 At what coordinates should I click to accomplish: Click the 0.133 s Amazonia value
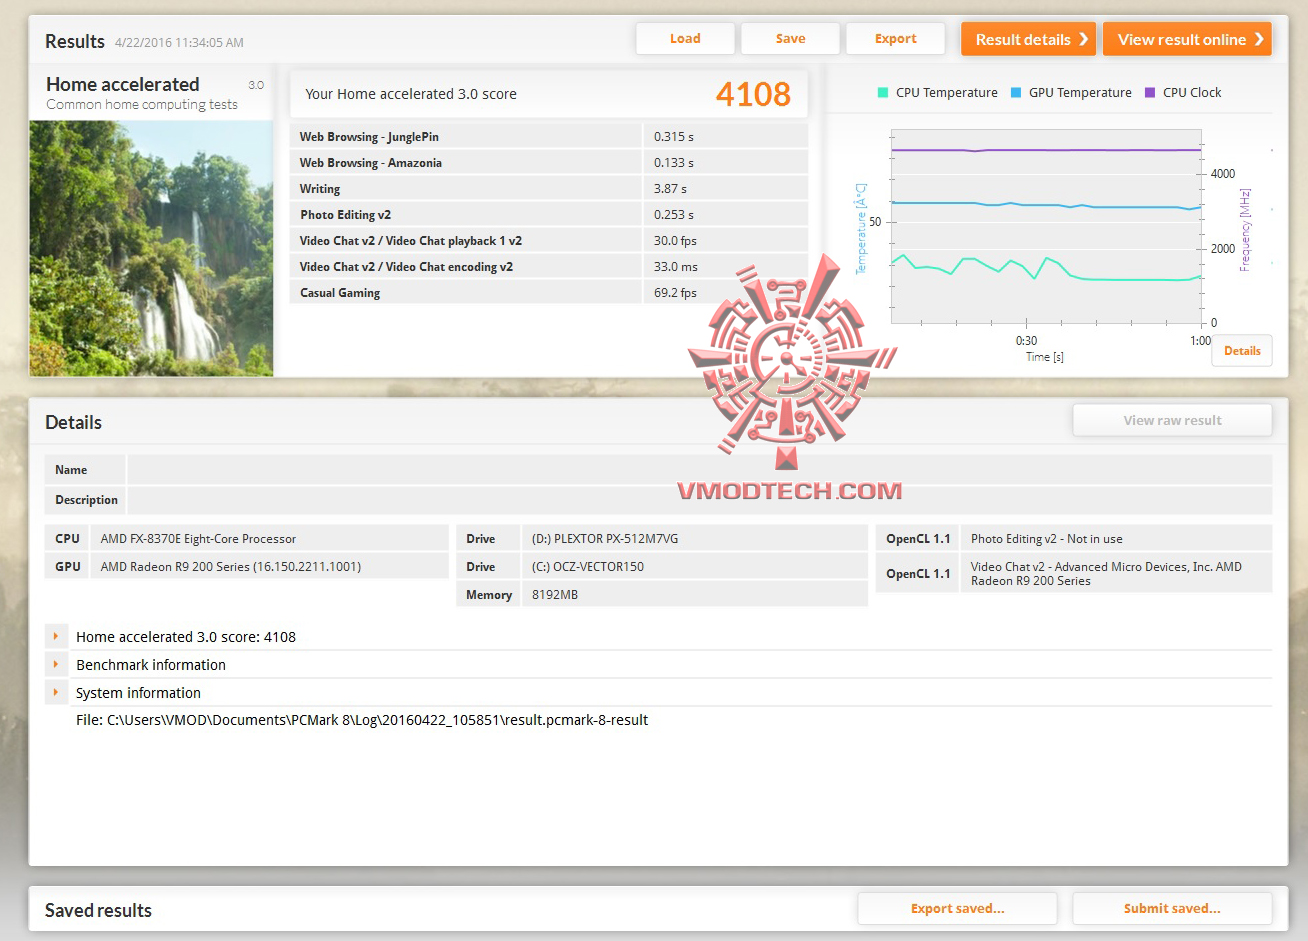pos(674,163)
